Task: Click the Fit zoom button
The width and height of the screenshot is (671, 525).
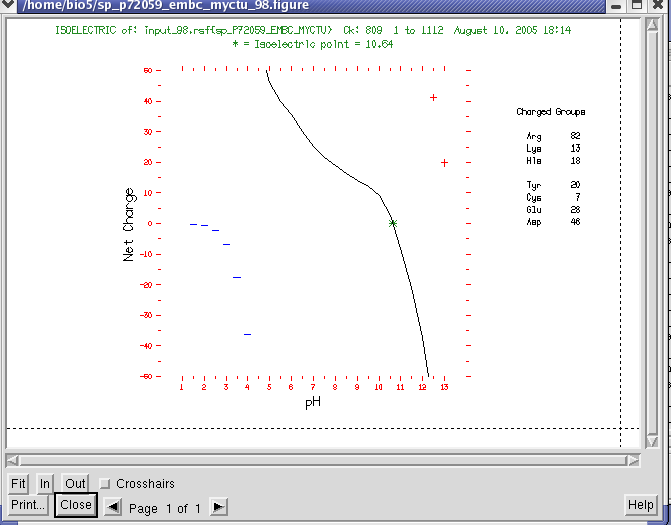Action: coord(18,484)
